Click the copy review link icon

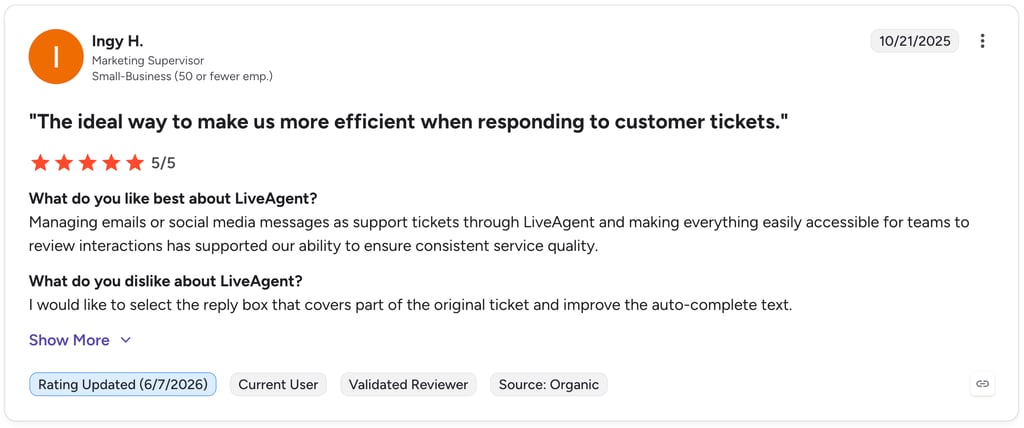click(x=982, y=384)
